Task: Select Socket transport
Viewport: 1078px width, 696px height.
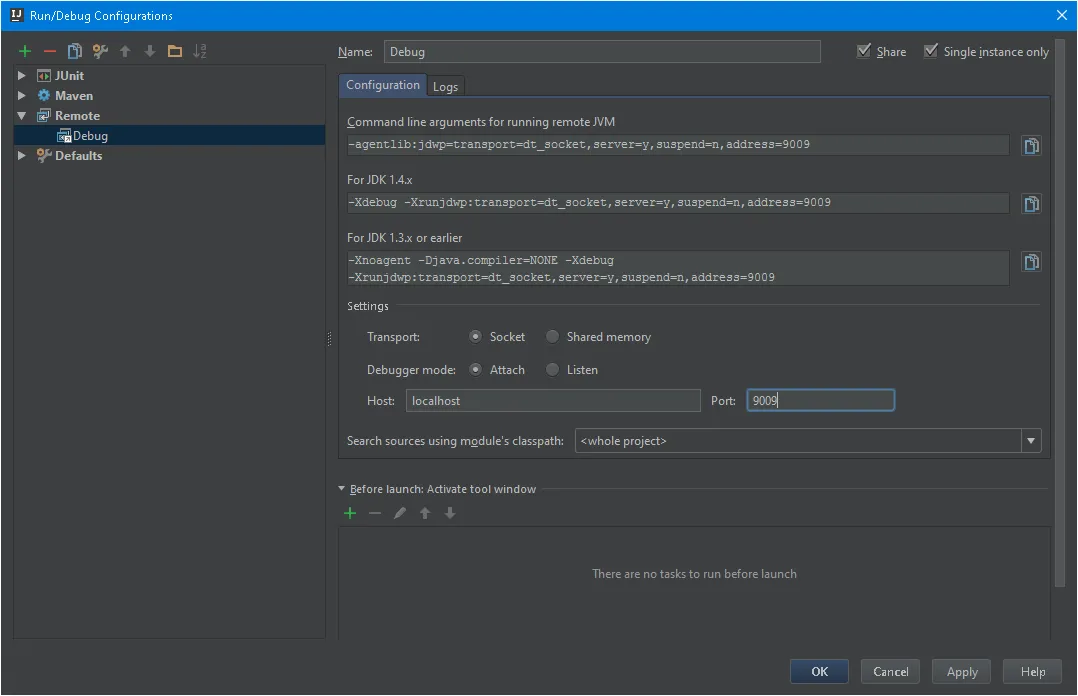Action: tap(475, 336)
